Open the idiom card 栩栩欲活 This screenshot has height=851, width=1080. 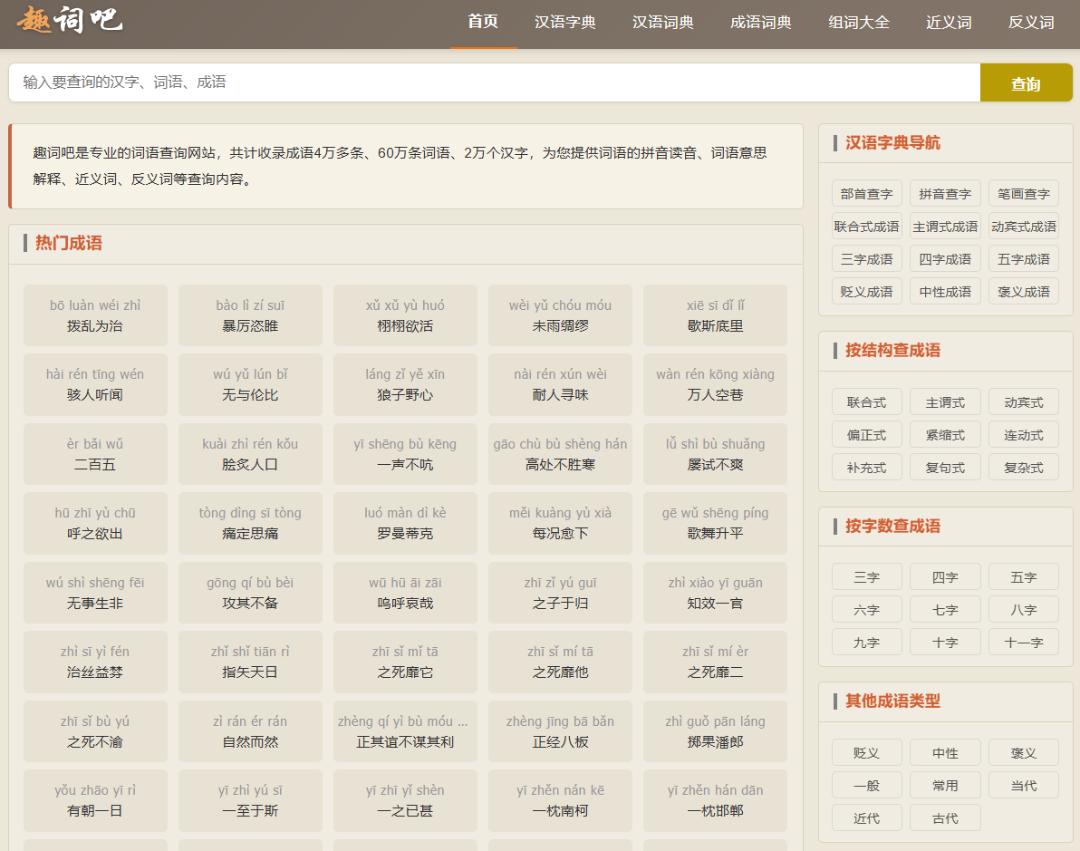[x=405, y=315]
